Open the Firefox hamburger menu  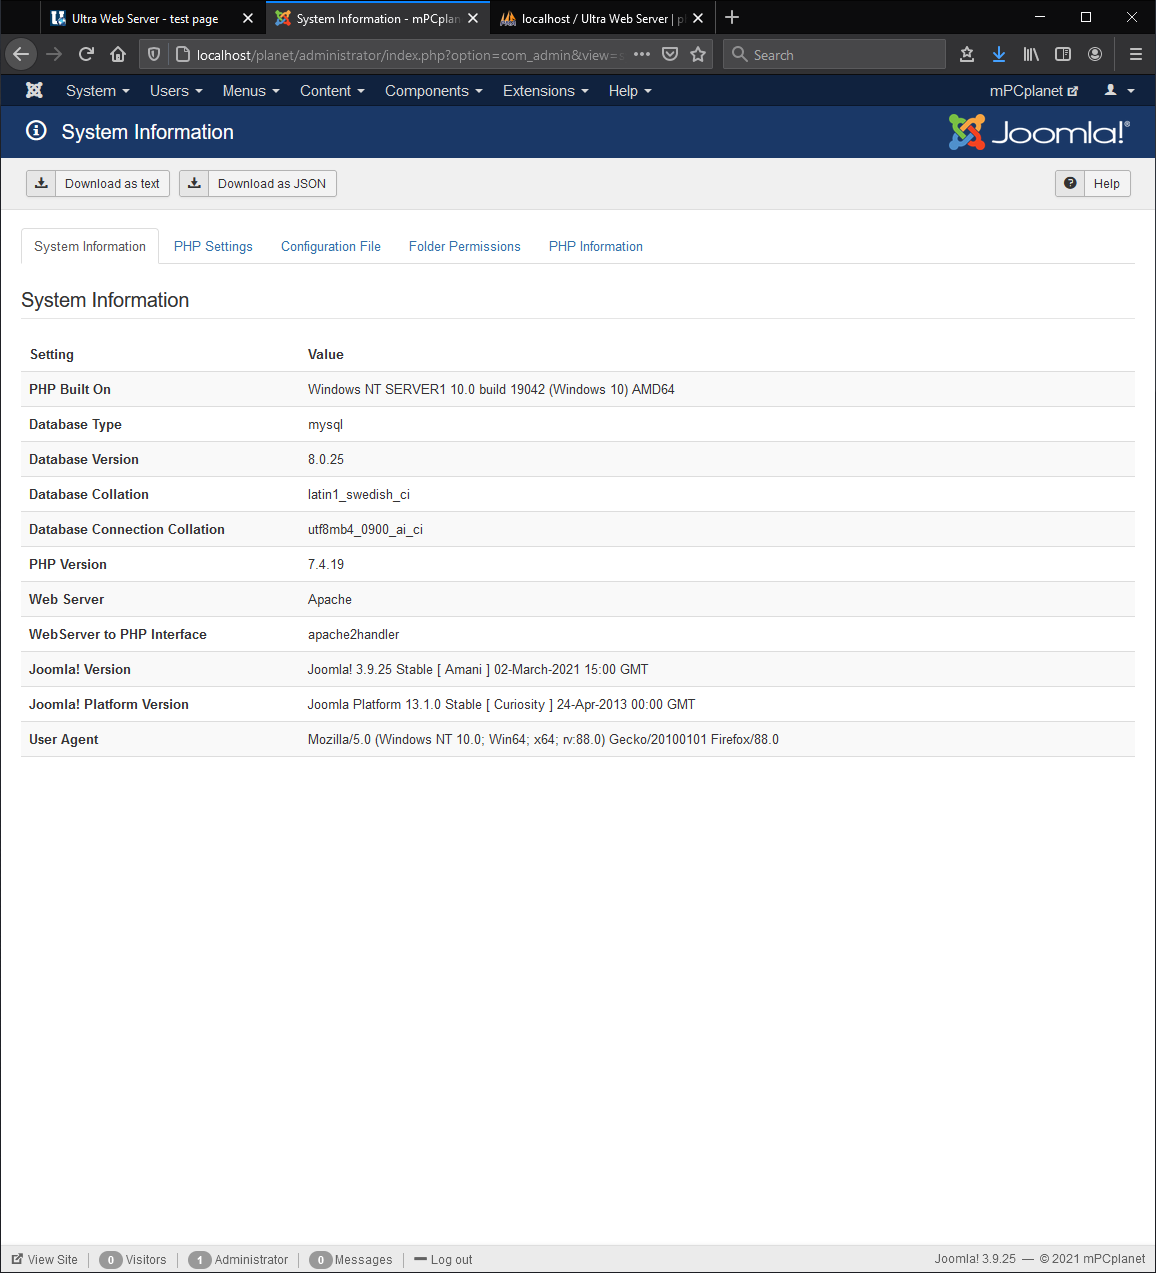(1135, 54)
